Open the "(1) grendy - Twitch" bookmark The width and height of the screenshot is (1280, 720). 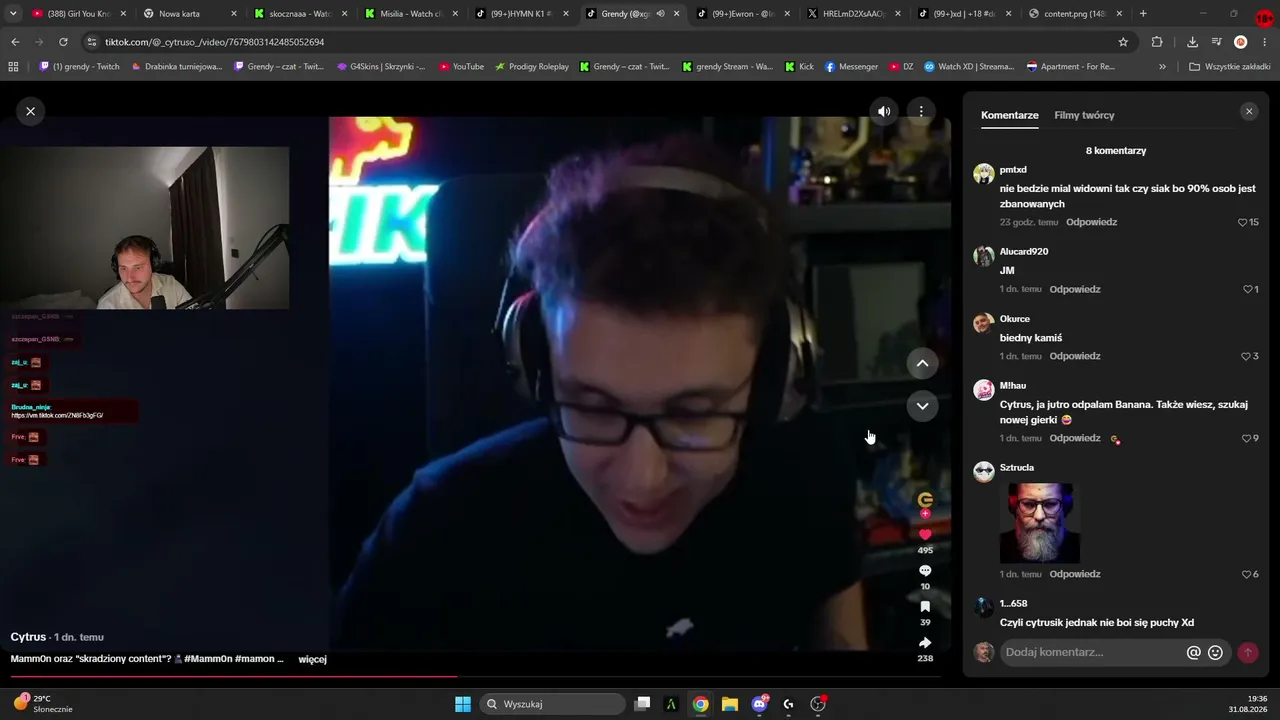(x=79, y=67)
